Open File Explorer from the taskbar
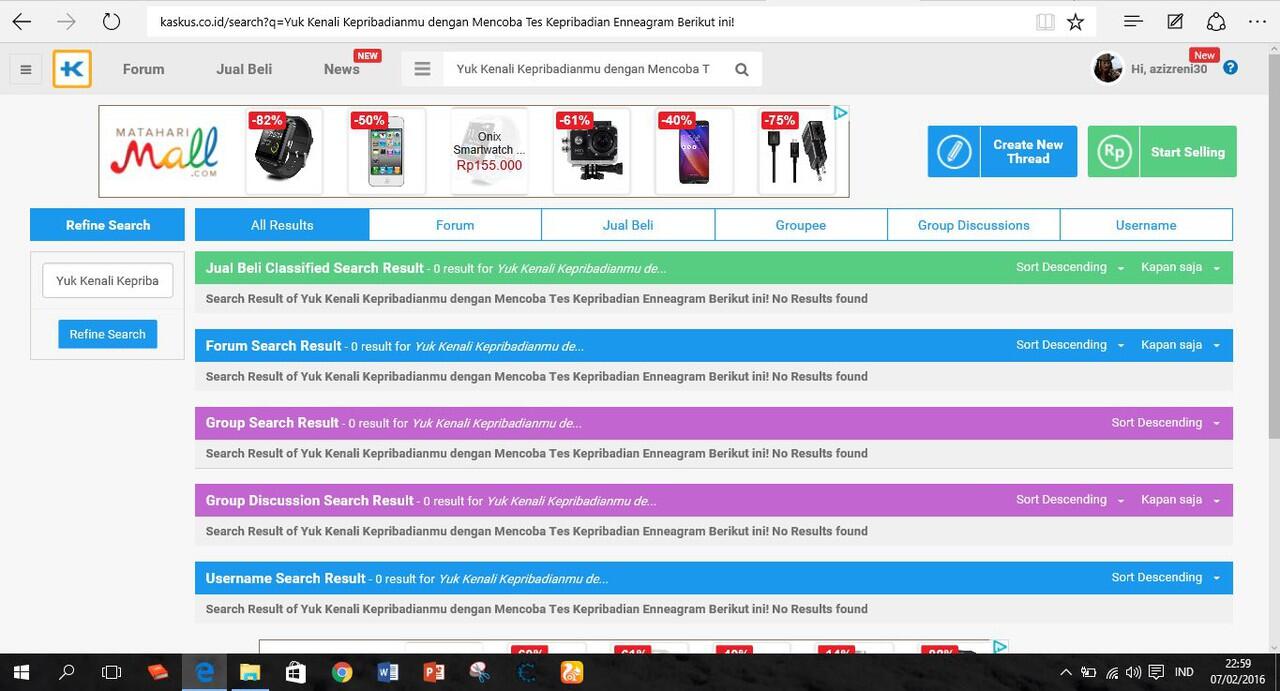Image resolution: width=1280 pixels, height=691 pixels. 249,672
